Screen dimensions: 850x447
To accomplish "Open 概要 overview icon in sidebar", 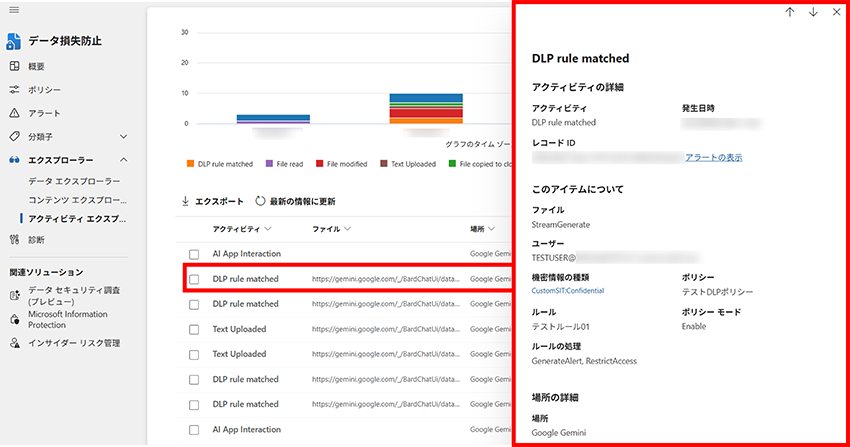I will pos(14,66).
